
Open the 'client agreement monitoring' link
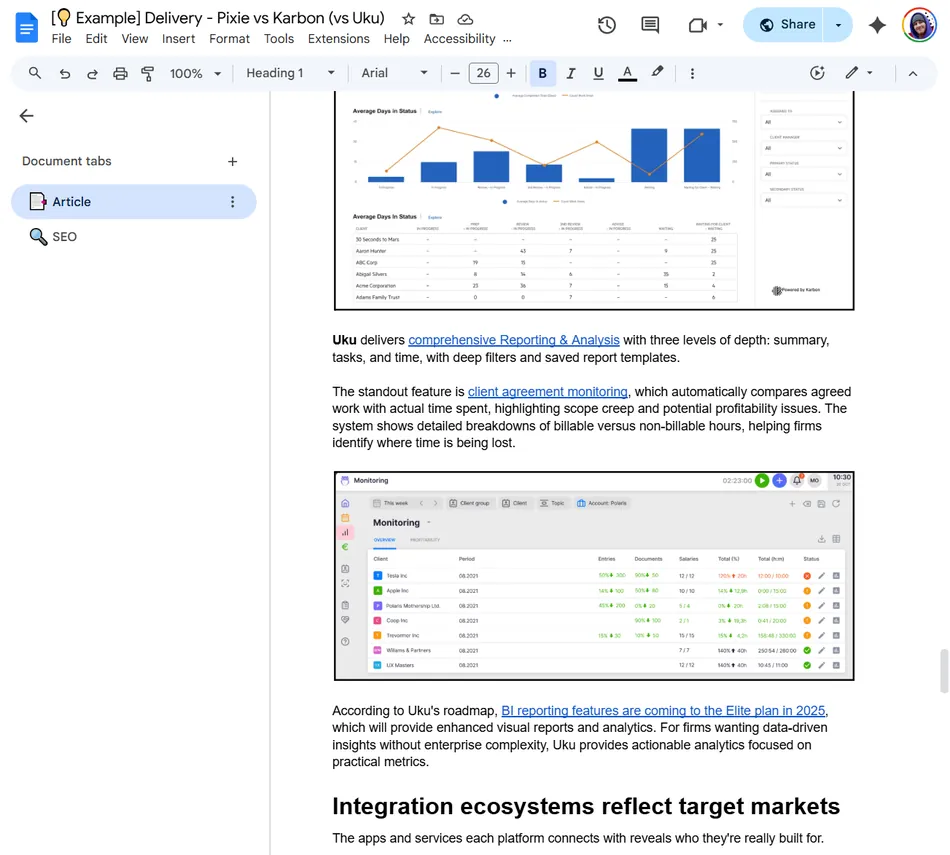point(547,391)
